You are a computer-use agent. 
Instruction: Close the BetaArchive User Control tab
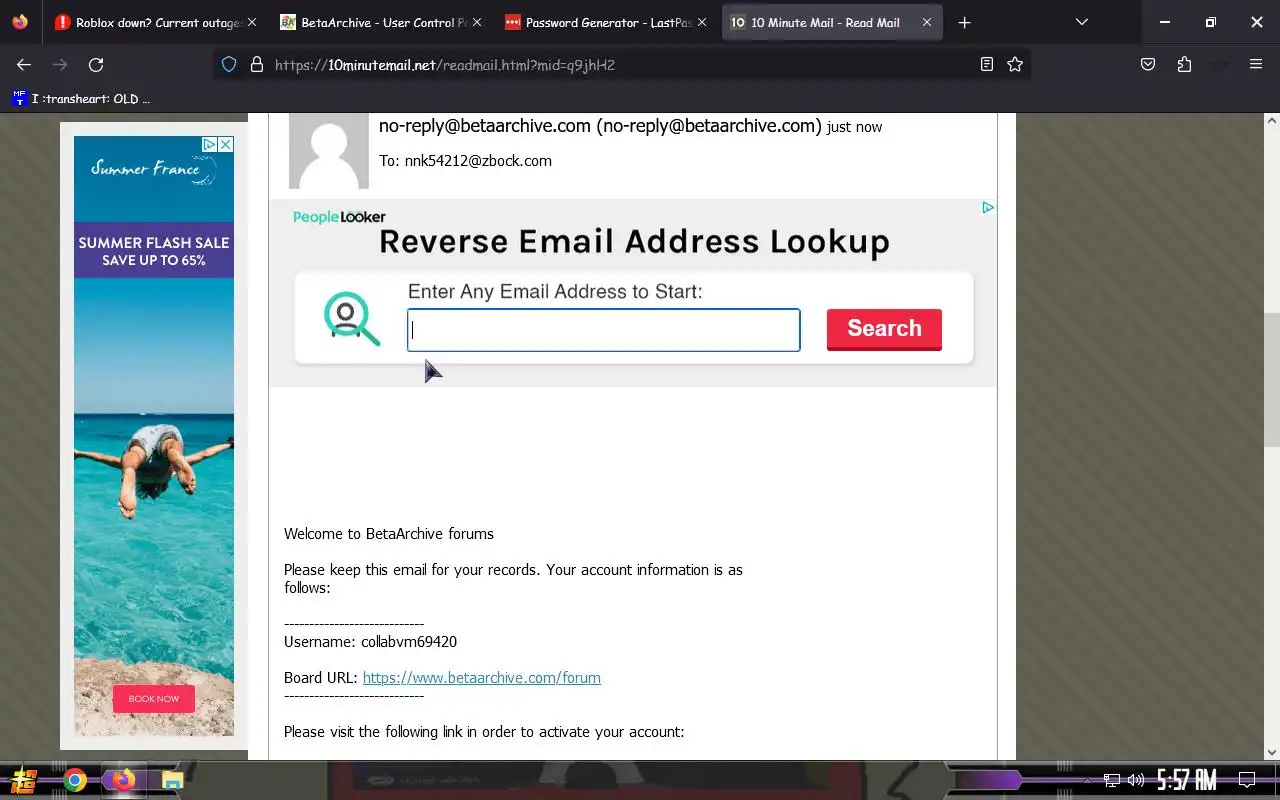tap(475, 22)
